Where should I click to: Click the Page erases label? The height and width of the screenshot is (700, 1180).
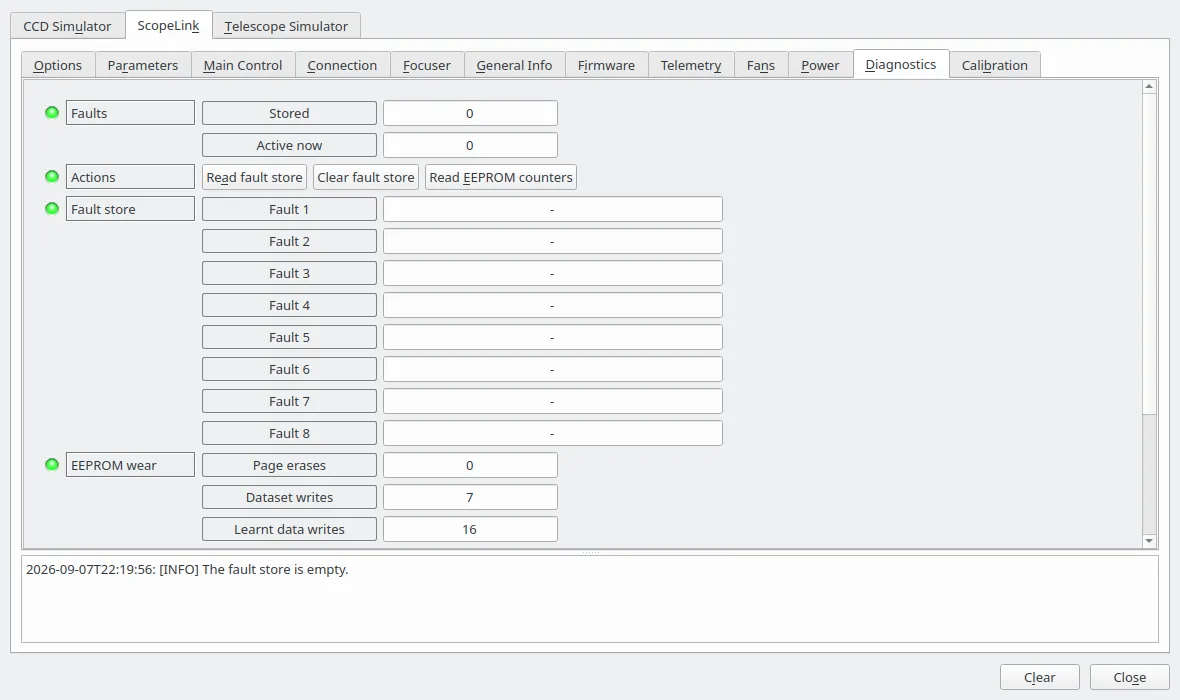(289, 465)
